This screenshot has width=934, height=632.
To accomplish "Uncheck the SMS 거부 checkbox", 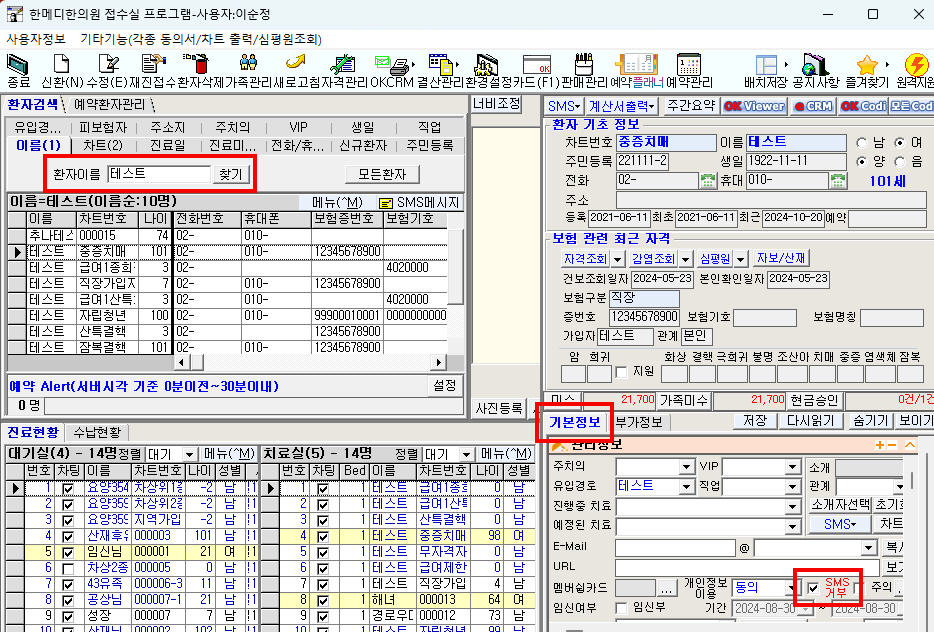I will tap(813, 588).
